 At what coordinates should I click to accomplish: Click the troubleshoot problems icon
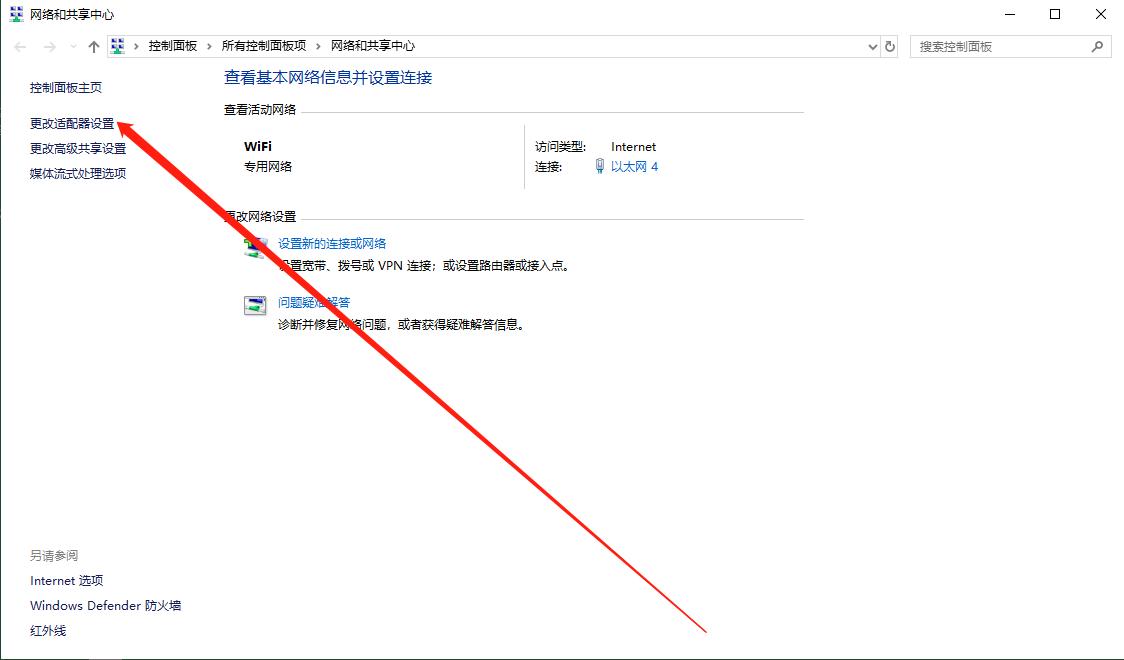tap(256, 305)
